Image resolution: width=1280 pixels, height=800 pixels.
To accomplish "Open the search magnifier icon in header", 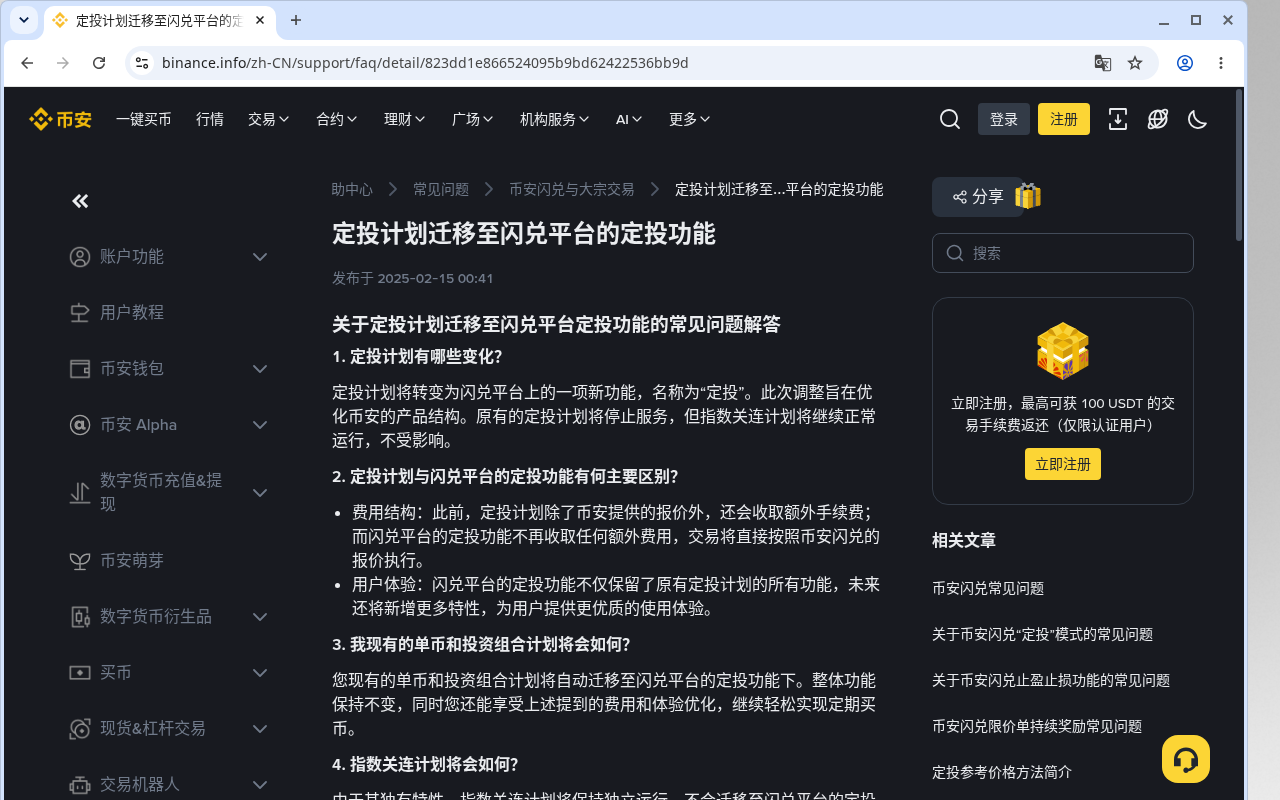I will (x=950, y=119).
